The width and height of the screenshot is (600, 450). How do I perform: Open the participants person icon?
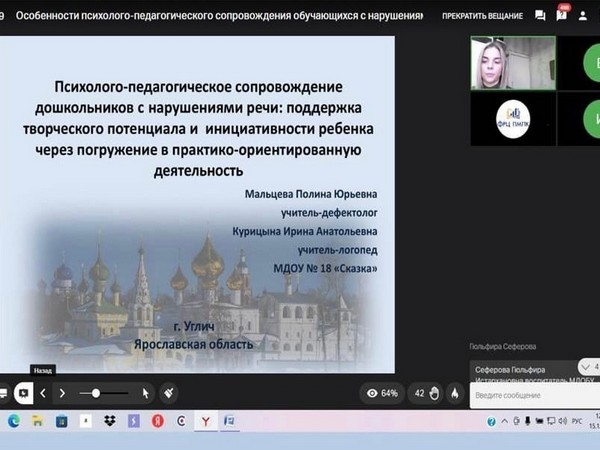pyautogui.click(x=583, y=16)
